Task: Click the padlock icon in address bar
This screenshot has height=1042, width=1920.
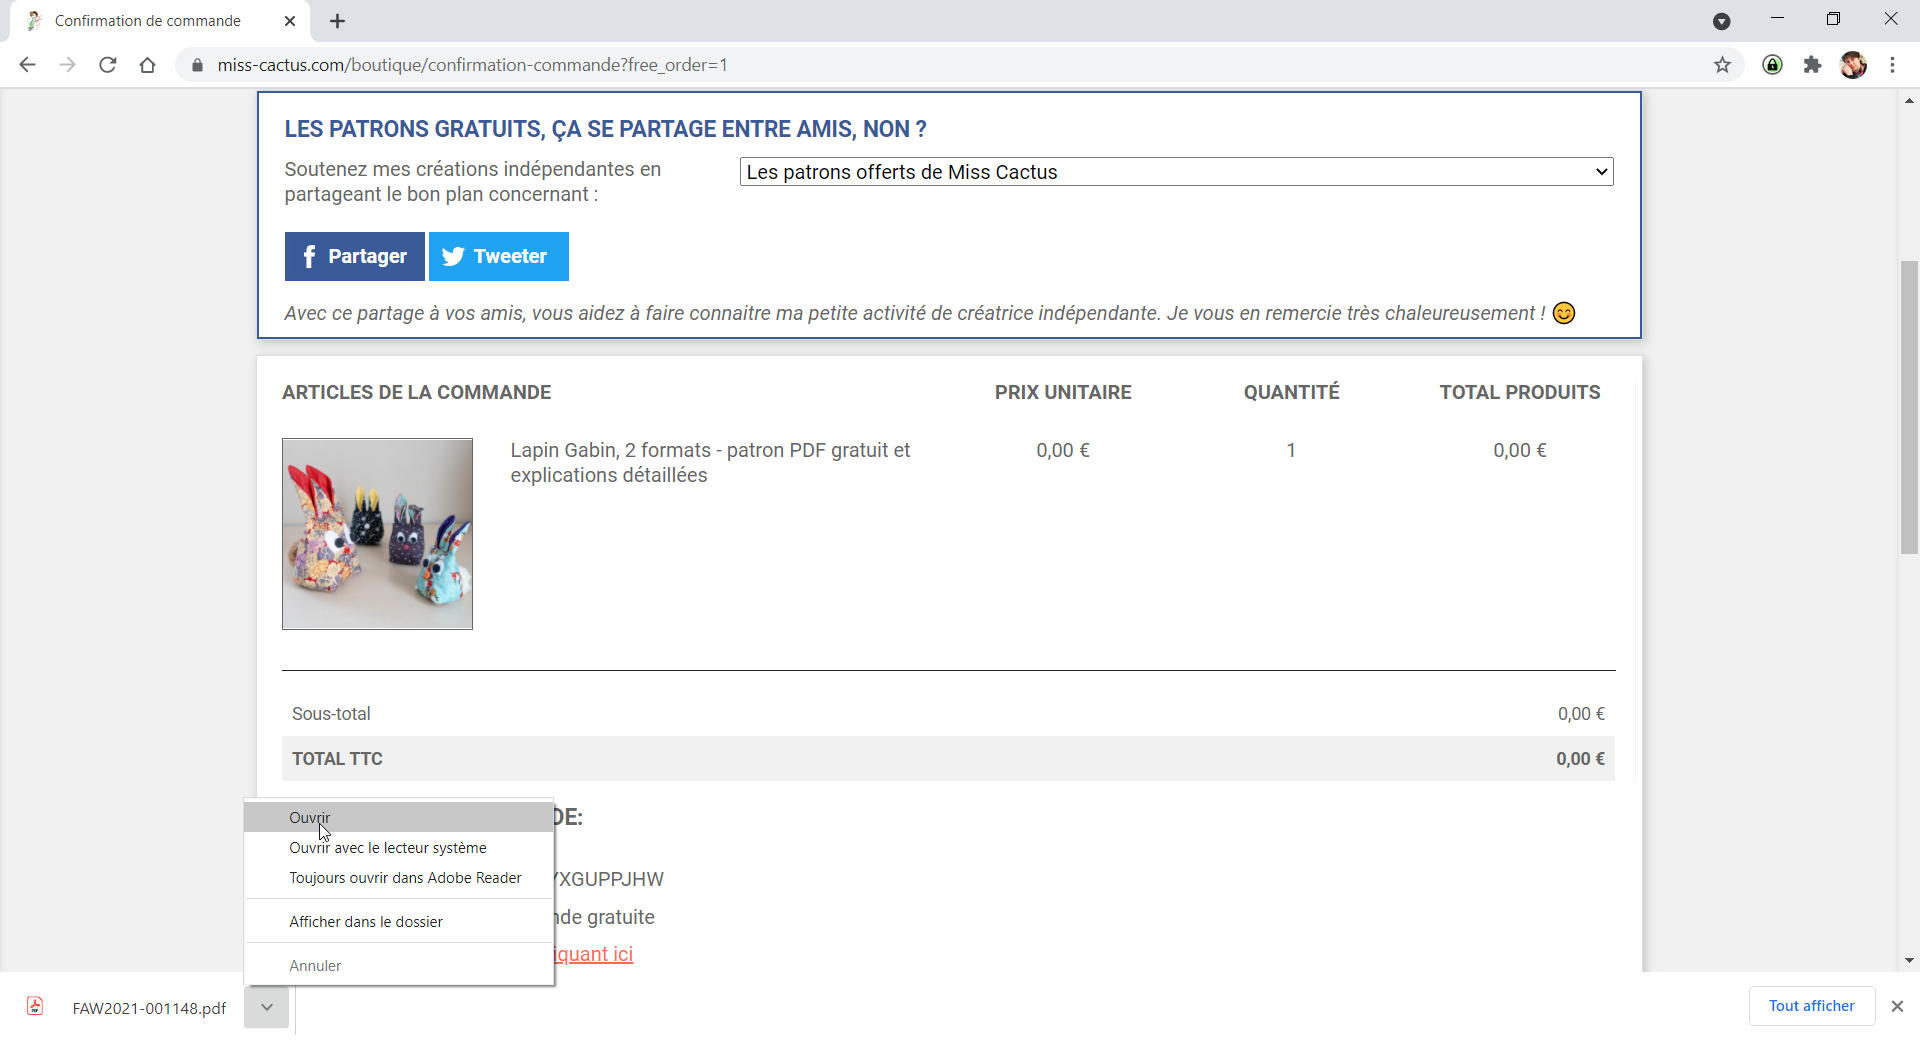Action: coord(196,64)
